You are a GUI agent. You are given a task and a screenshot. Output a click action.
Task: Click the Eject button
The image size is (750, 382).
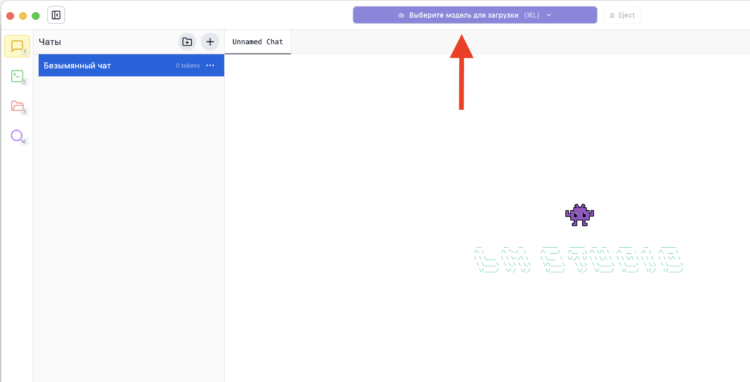[622, 15]
